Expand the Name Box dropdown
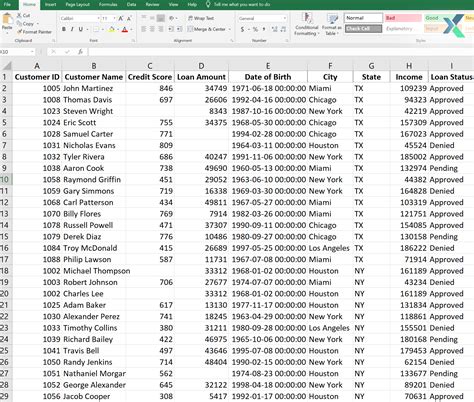Image resolution: width=474 pixels, height=402 pixels. click(x=32, y=52)
